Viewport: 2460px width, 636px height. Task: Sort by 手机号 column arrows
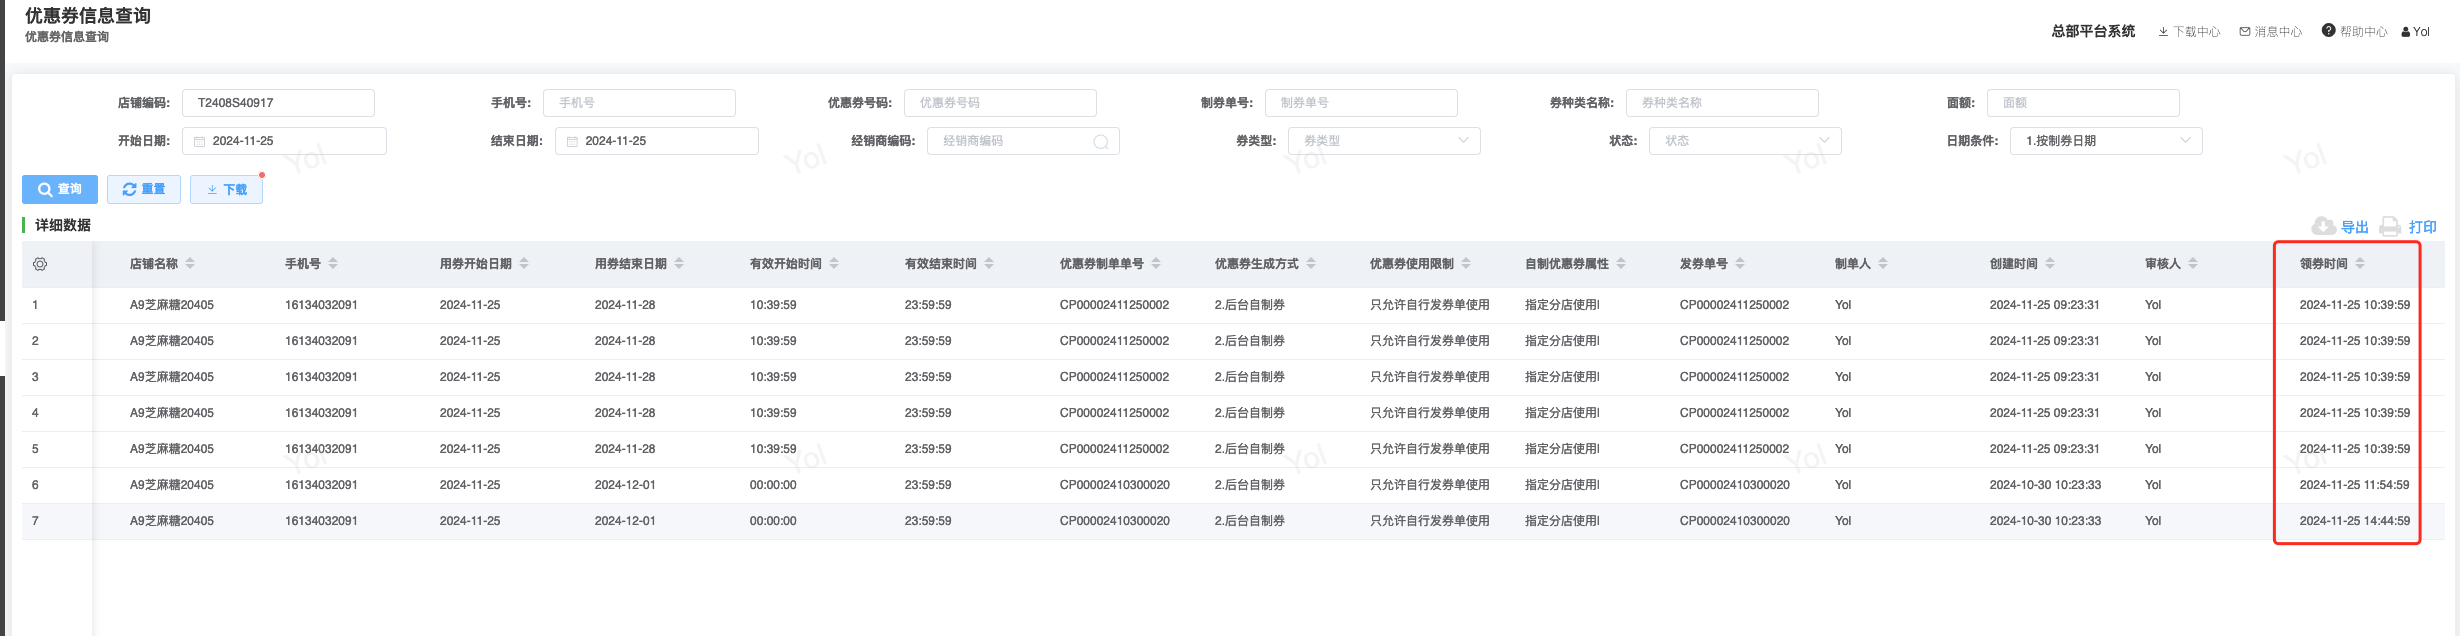[x=333, y=264]
